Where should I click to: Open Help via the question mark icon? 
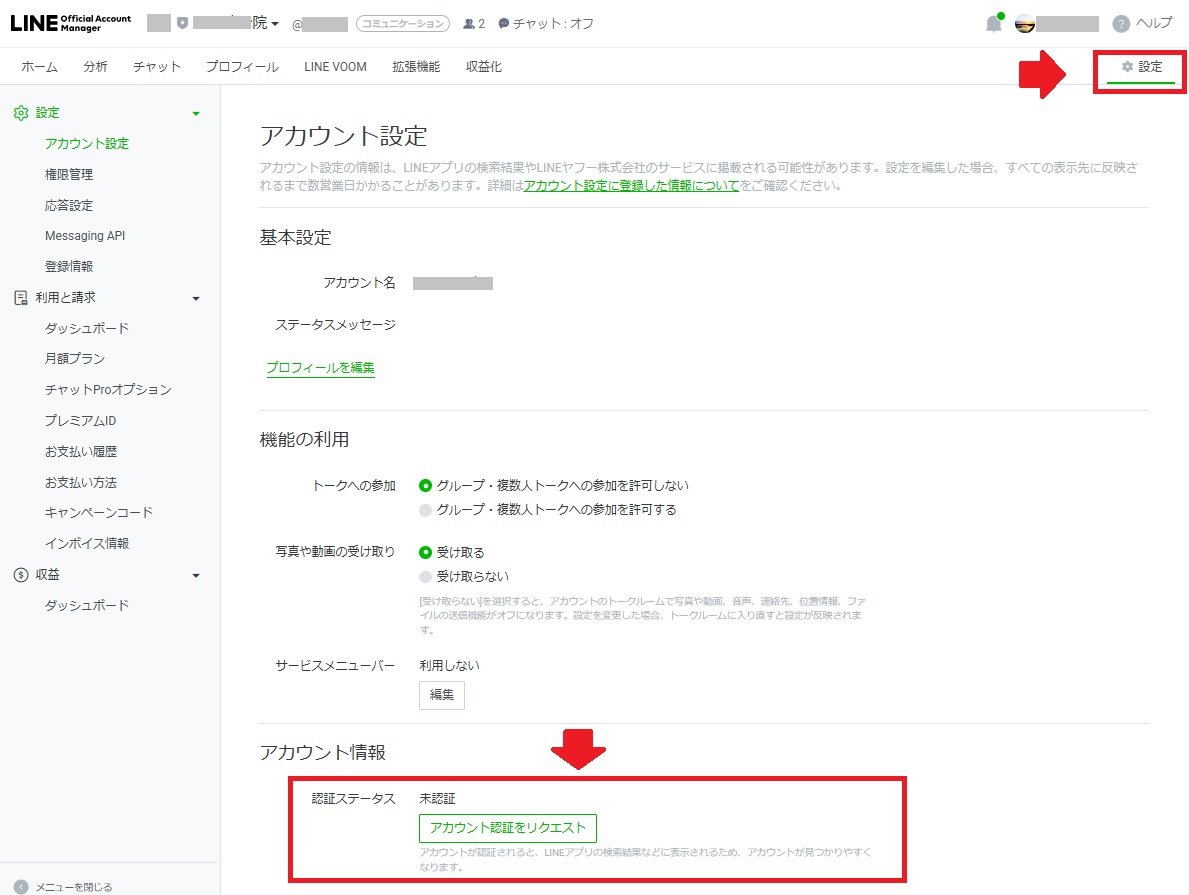tap(1121, 24)
